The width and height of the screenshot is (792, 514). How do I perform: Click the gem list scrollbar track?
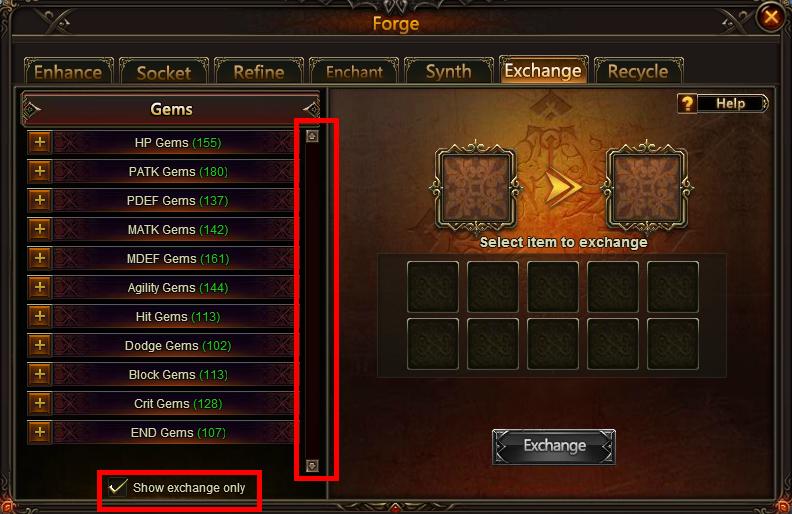tap(312, 300)
